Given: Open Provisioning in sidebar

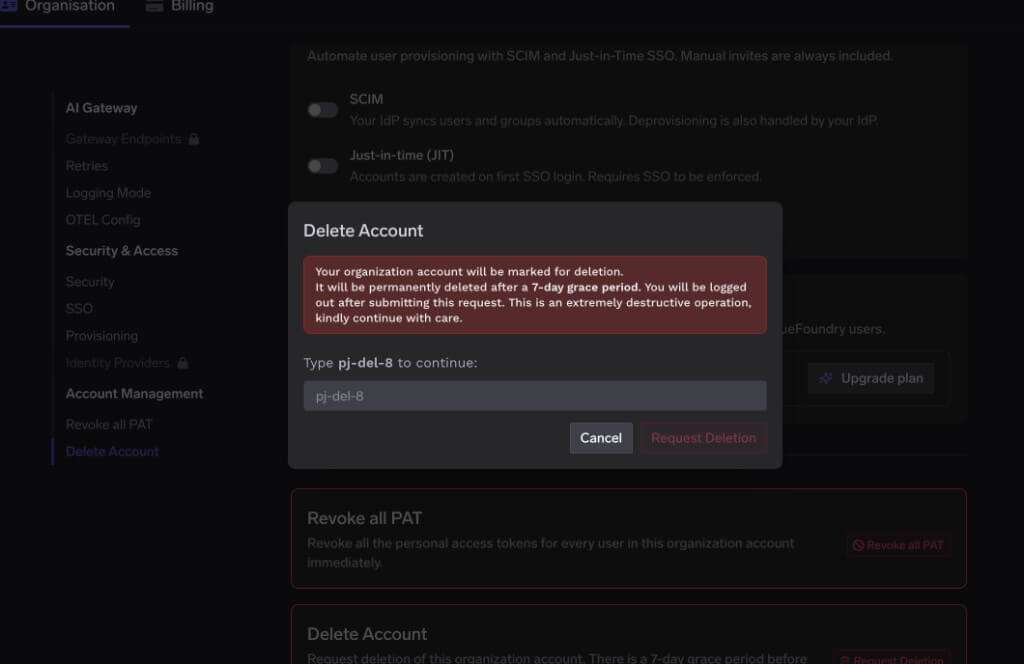Looking at the screenshot, I should point(102,336).
